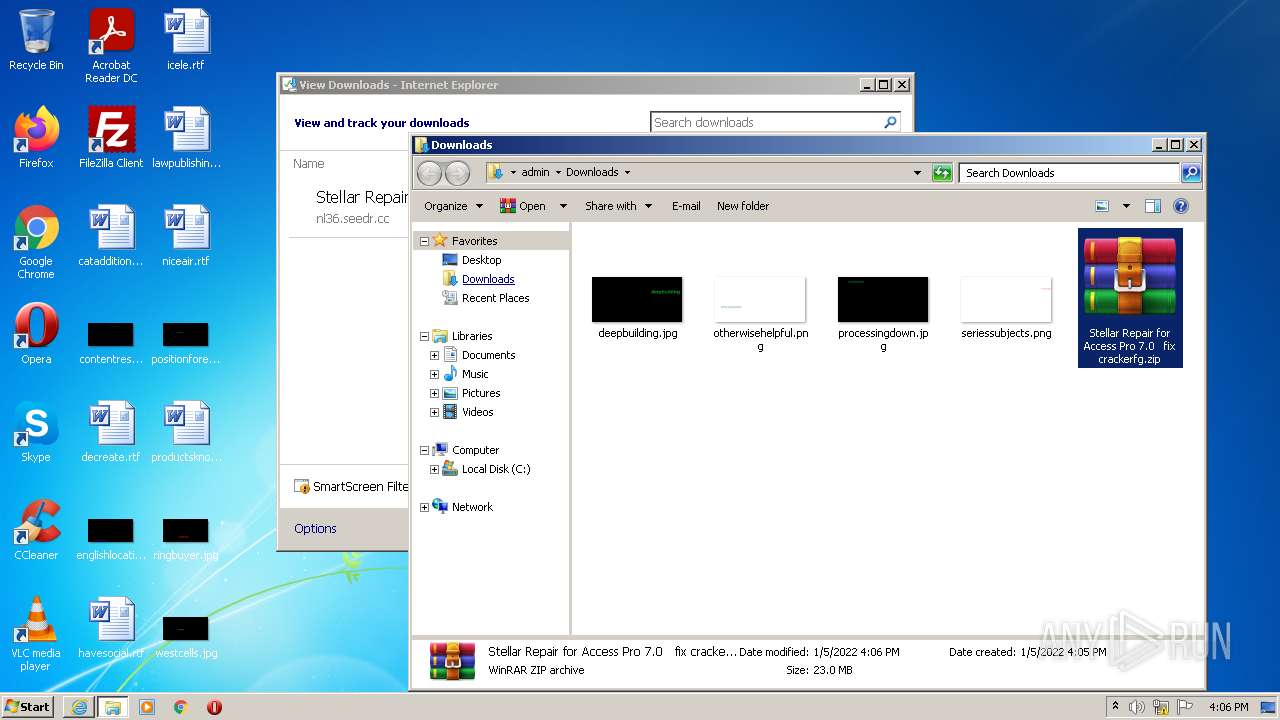Select Computer in navigation pane
The width and height of the screenshot is (1280, 720).
point(475,450)
